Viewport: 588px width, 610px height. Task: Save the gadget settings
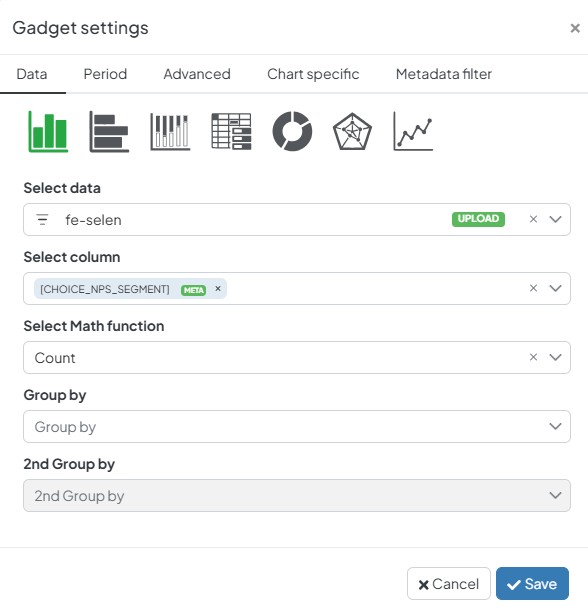click(x=532, y=584)
